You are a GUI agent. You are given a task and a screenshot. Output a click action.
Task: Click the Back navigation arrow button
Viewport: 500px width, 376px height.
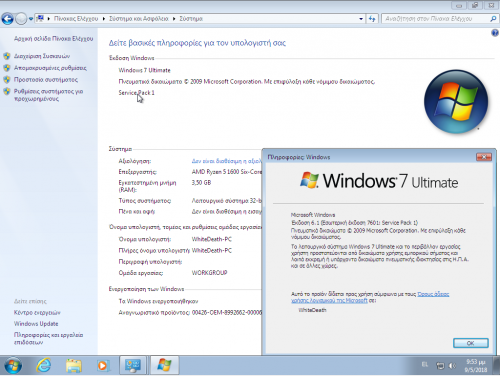point(7,19)
